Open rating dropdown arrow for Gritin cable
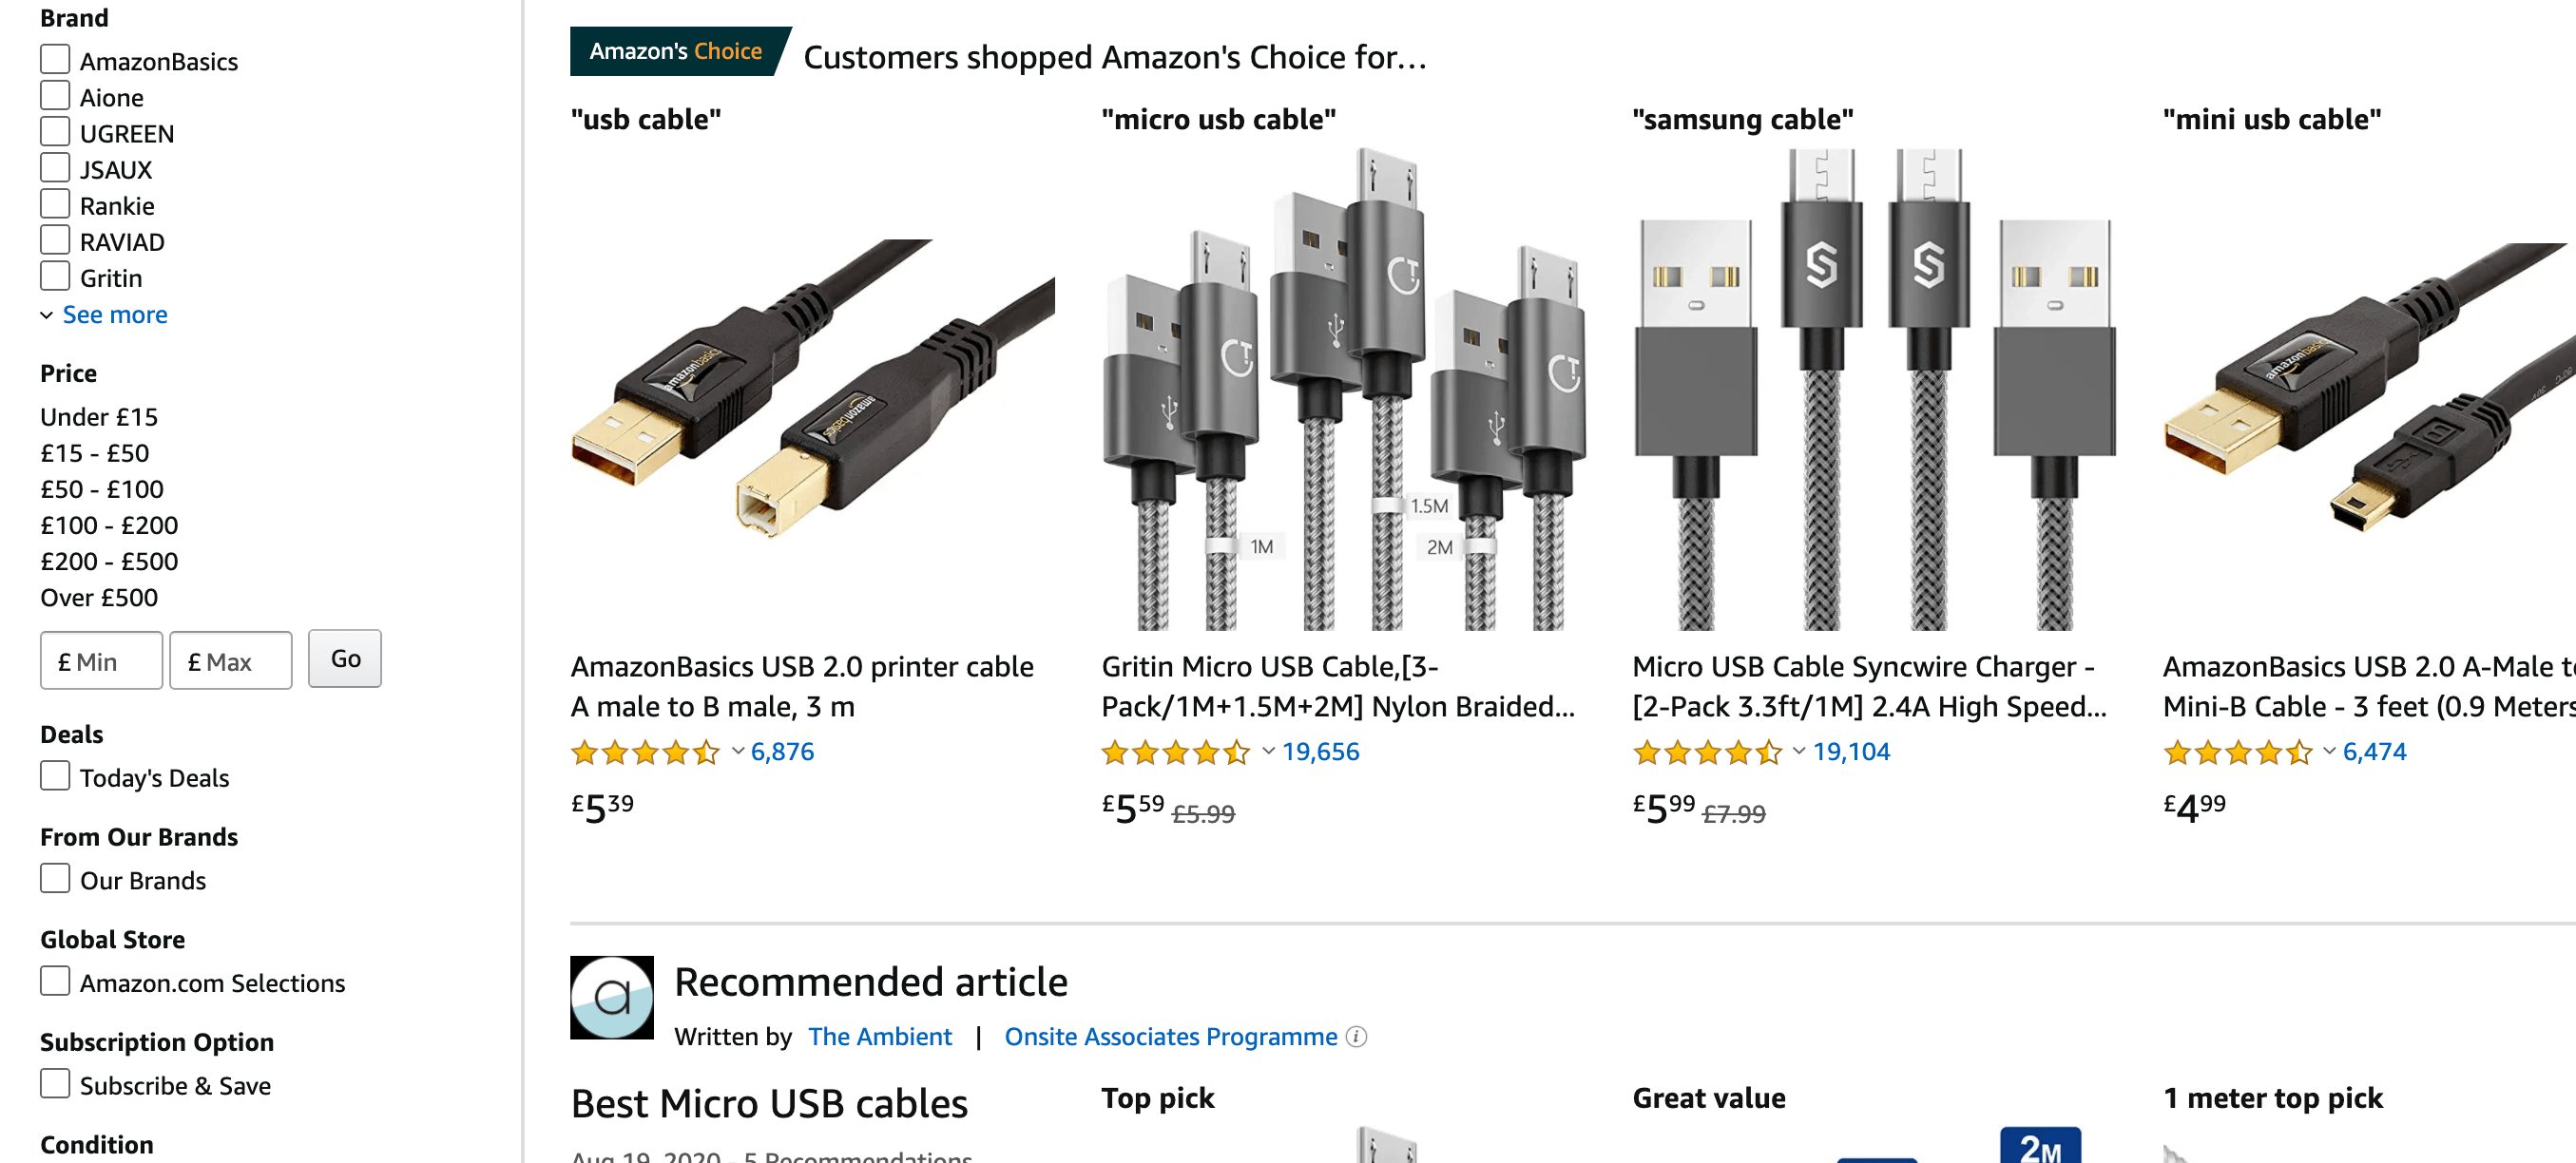The image size is (2576, 1163). 1268,751
